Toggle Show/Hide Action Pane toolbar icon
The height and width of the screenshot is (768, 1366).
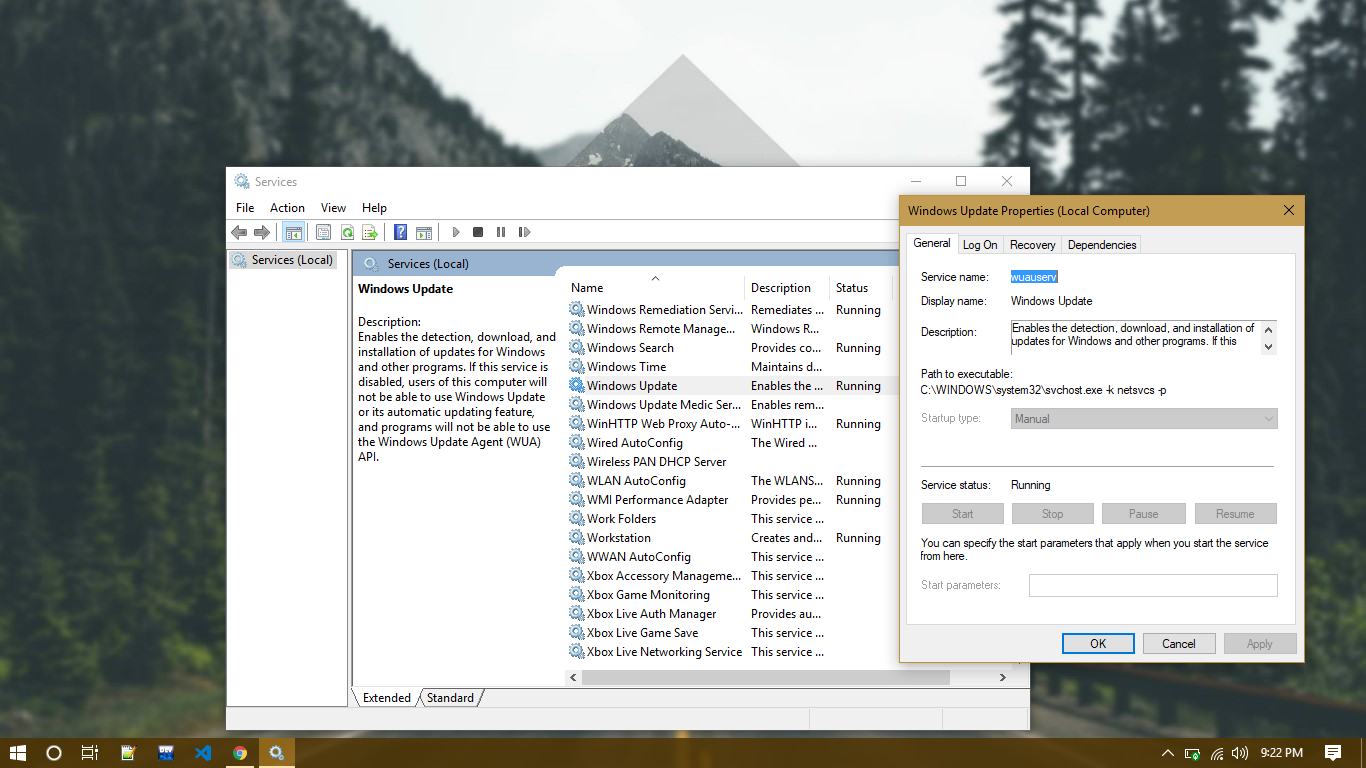(424, 232)
